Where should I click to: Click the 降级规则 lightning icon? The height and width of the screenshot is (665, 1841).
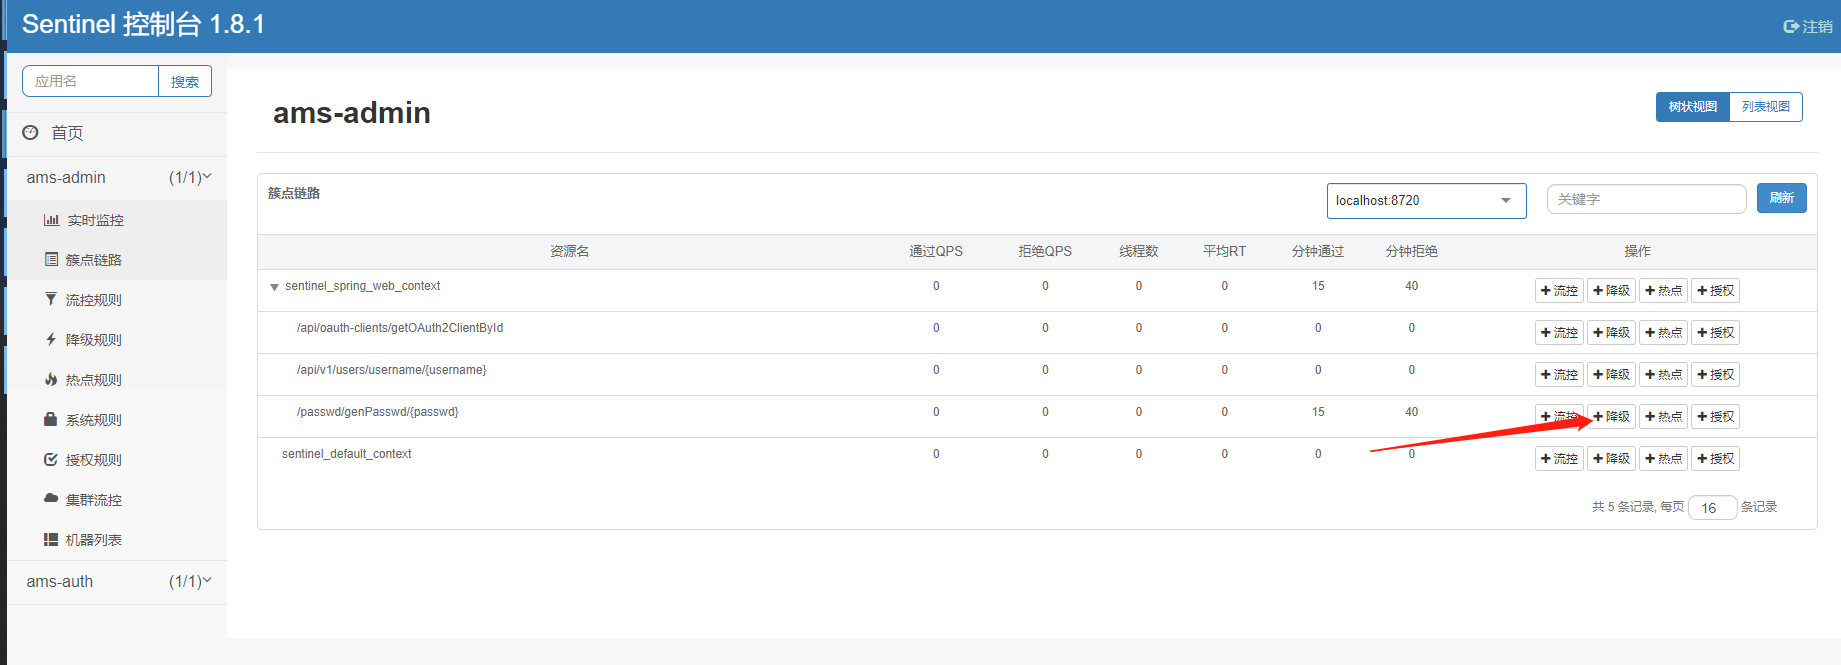click(51, 340)
